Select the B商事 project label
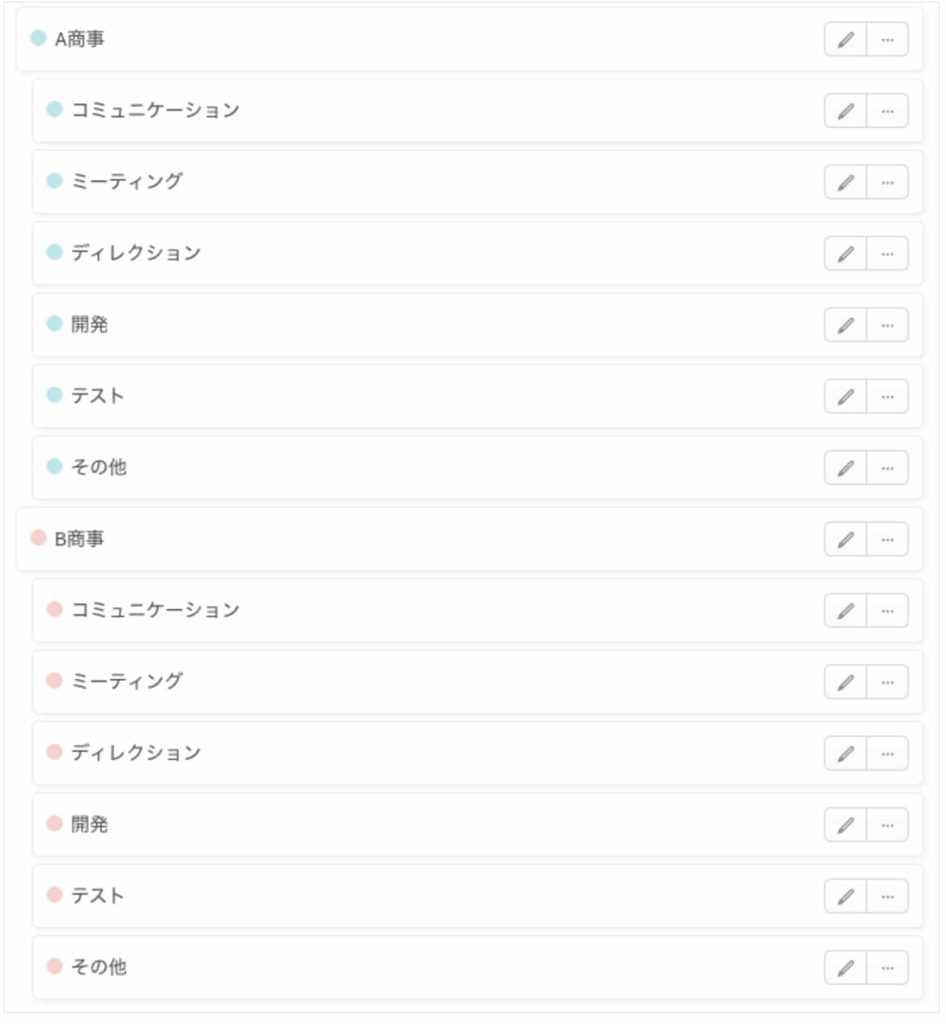The width and height of the screenshot is (946, 1024). pyautogui.click(x=80, y=539)
